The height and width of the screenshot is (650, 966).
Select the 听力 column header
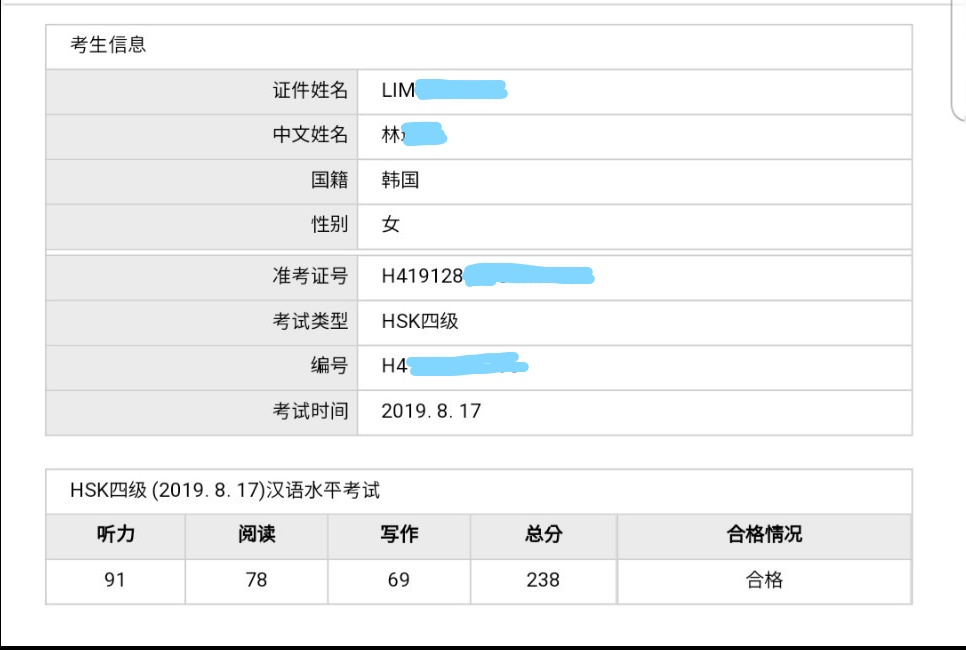(115, 535)
